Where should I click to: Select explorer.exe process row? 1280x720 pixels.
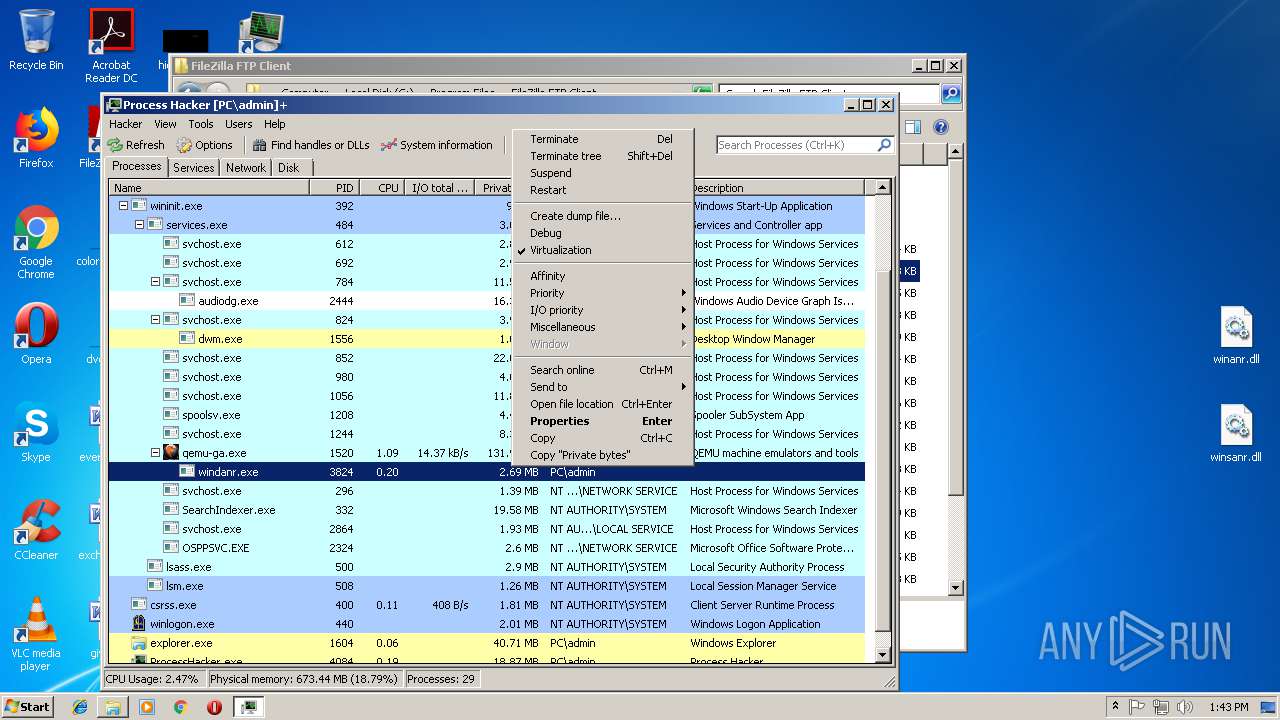point(486,643)
